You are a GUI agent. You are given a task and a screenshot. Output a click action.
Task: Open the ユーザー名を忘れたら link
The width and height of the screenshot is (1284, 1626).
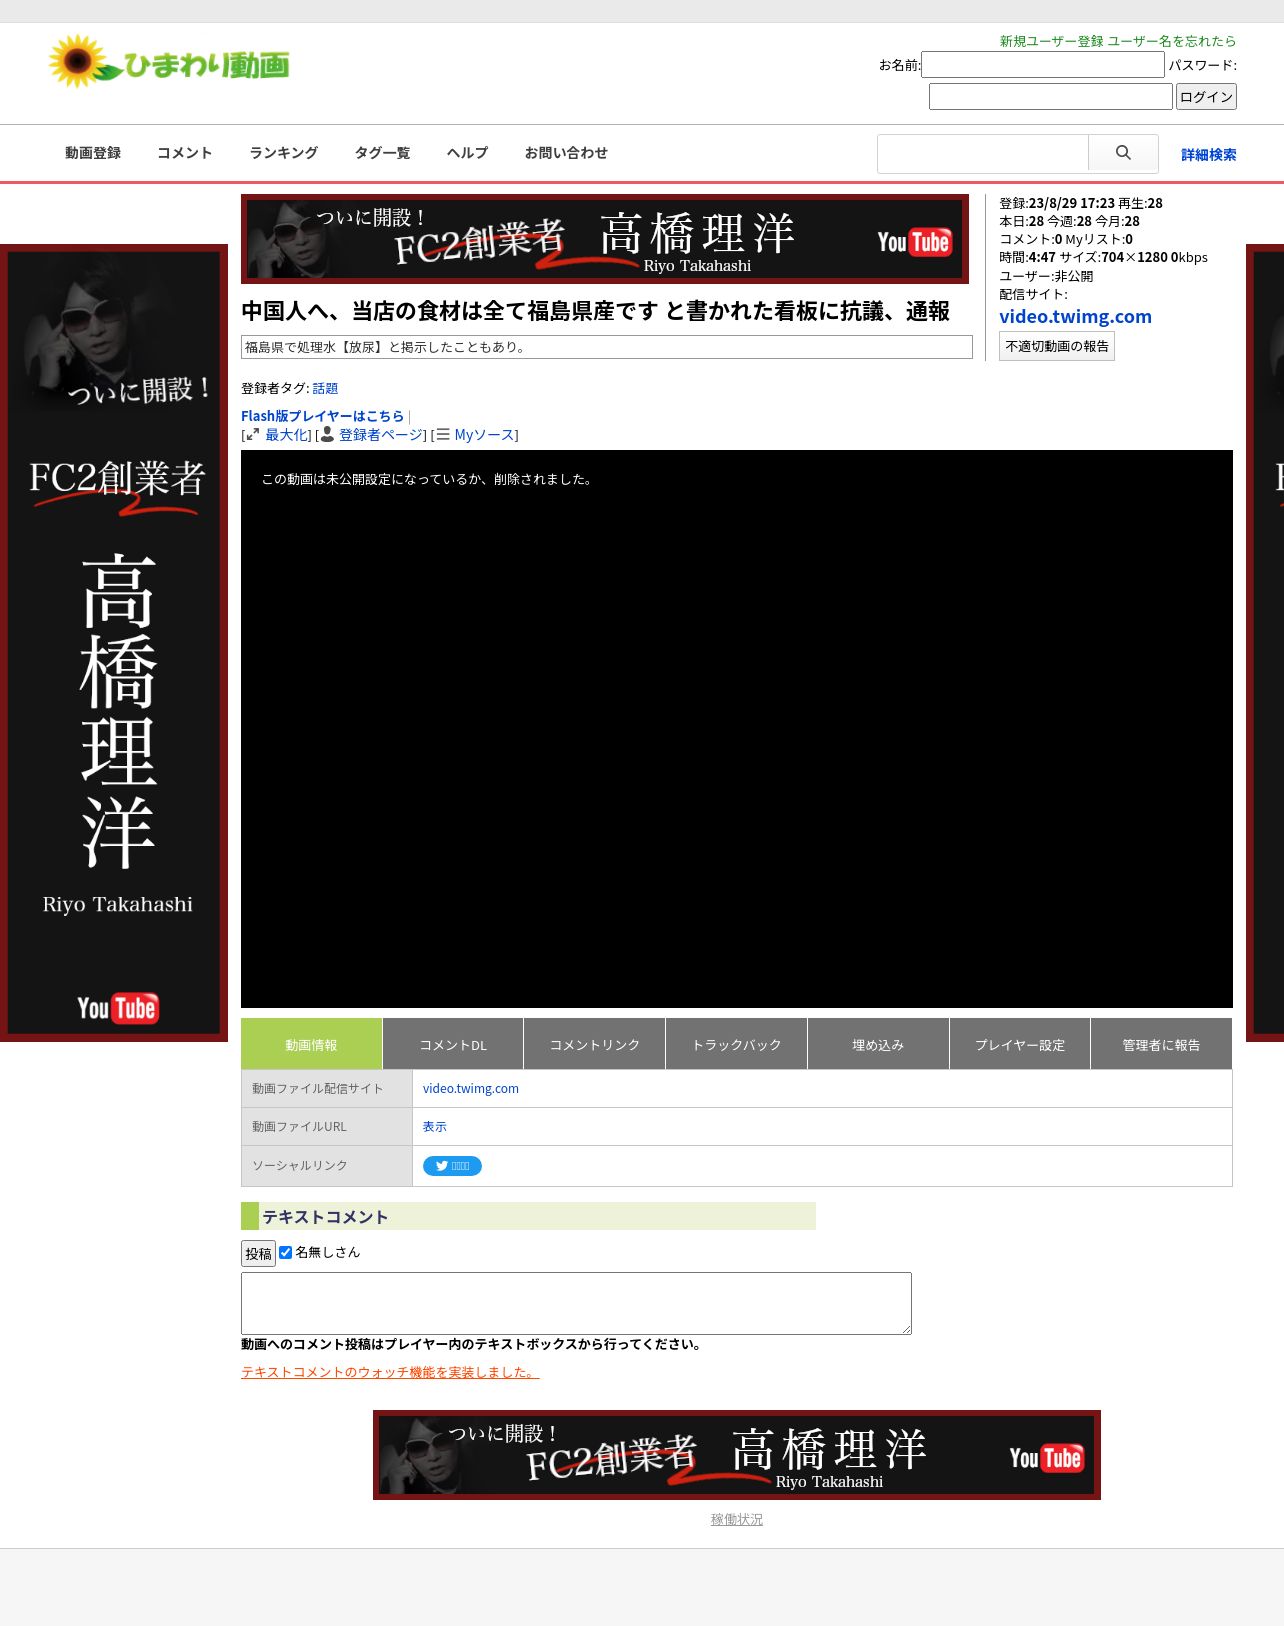click(x=1172, y=41)
